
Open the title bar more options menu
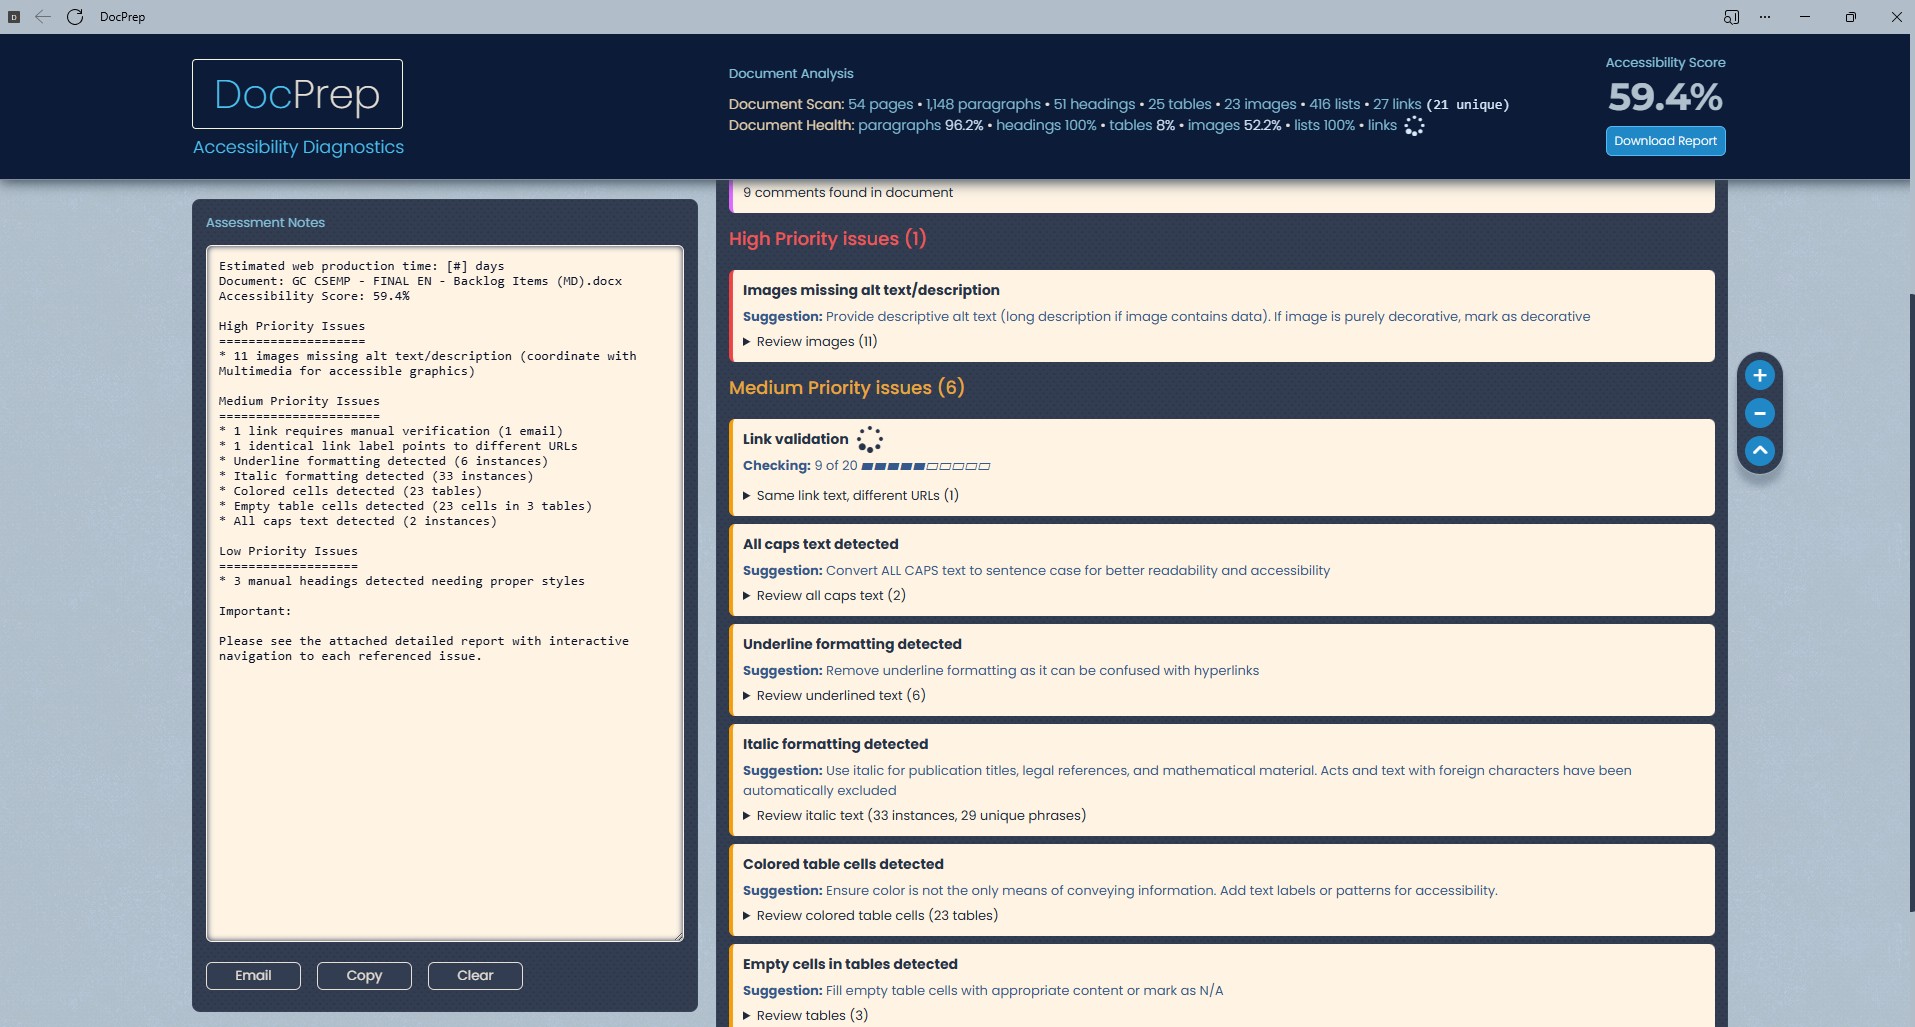[1765, 17]
